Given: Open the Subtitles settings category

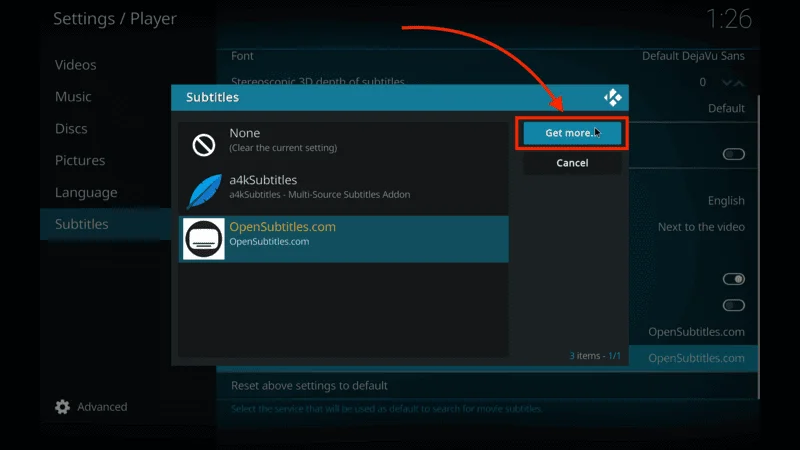Looking at the screenshot, I should coord(106,224).
